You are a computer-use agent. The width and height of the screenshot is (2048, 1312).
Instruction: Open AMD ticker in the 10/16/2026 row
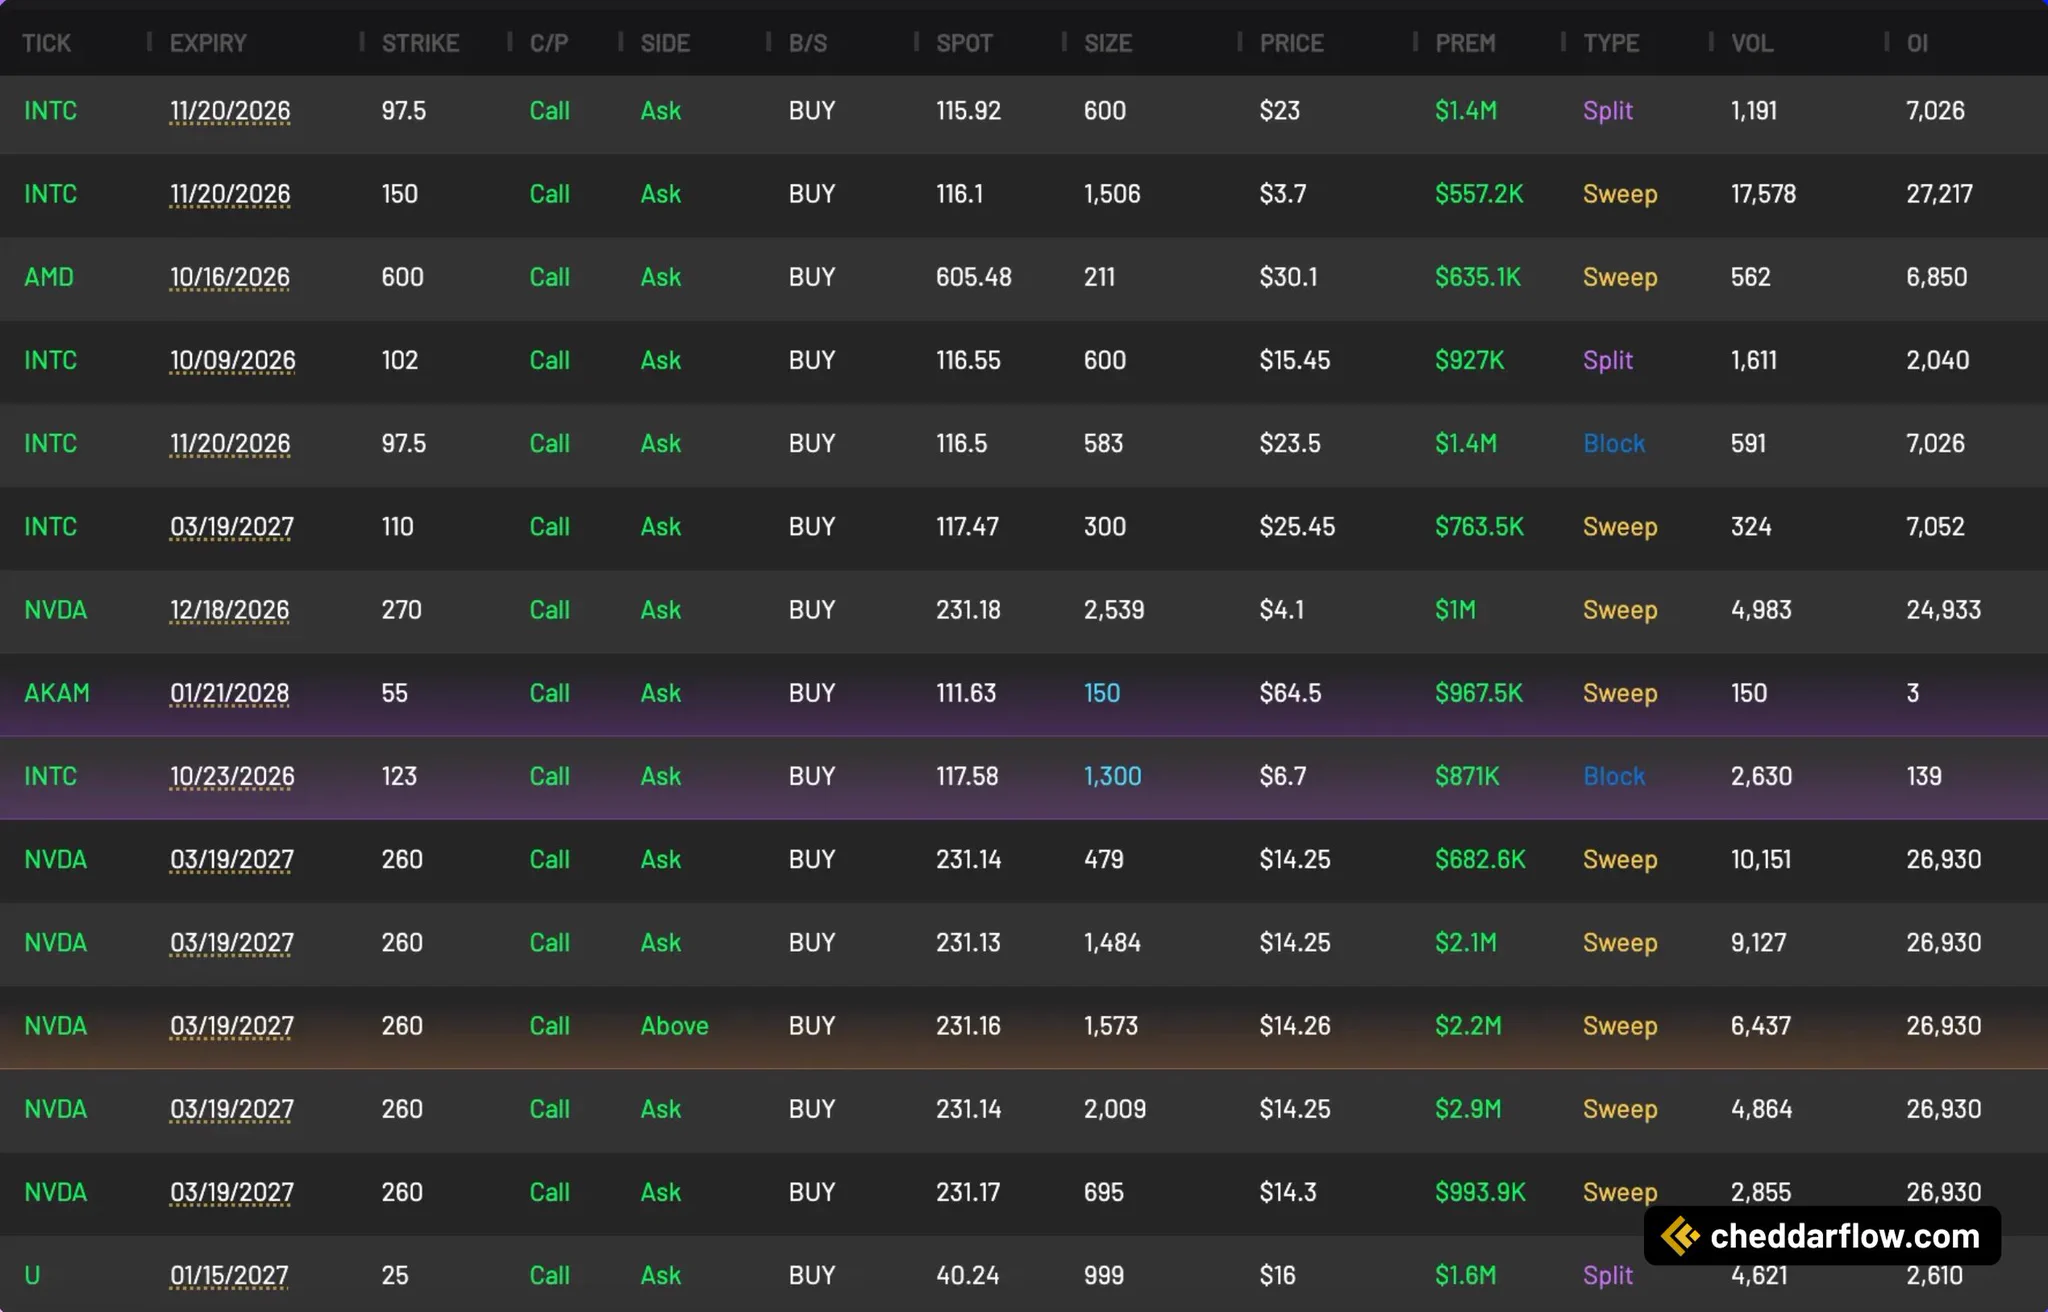tap(49, 277)
